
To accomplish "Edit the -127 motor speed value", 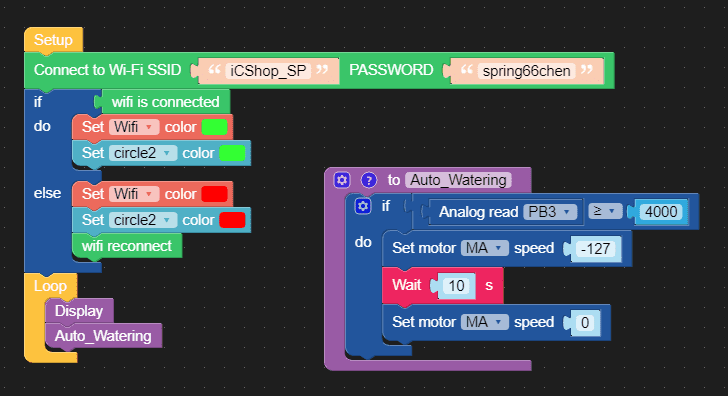I will click(x=595, y=249).
